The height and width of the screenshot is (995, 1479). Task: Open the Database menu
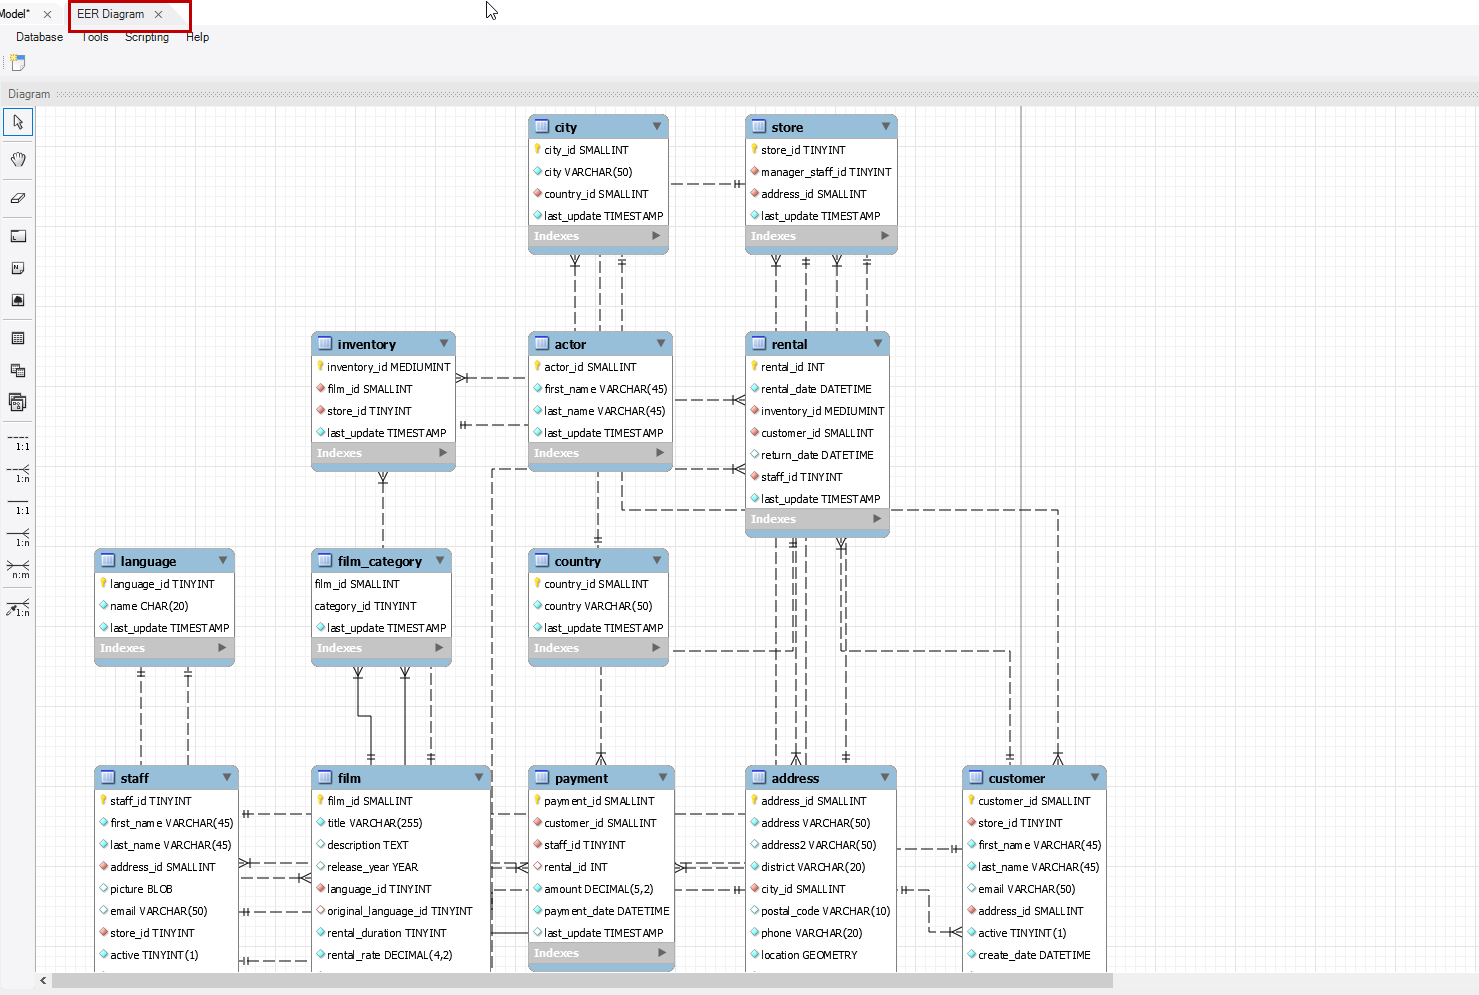click(x=39, y=37)
